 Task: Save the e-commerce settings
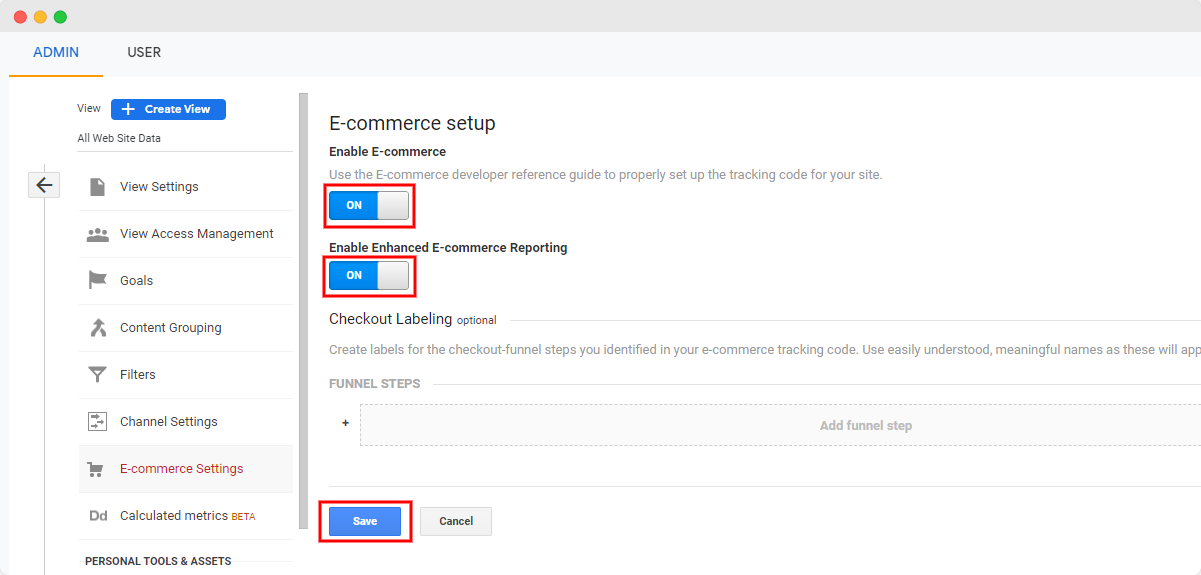tap(365, 521)
